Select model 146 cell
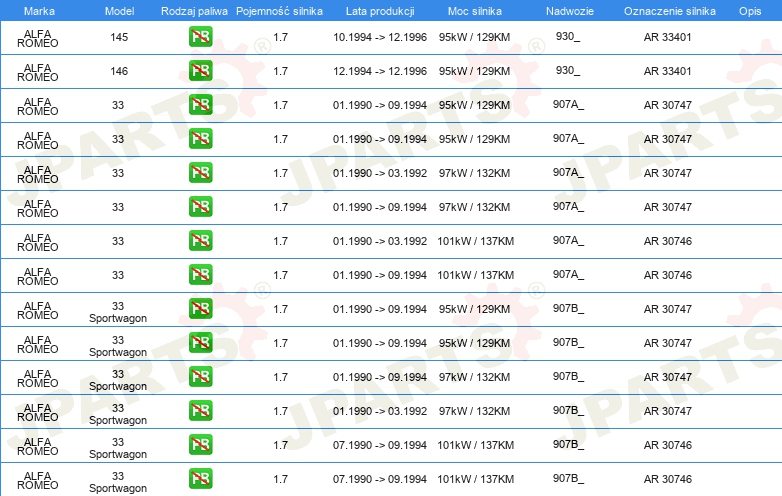The width and height of the screenshot is (782, 496). point(118,72)
